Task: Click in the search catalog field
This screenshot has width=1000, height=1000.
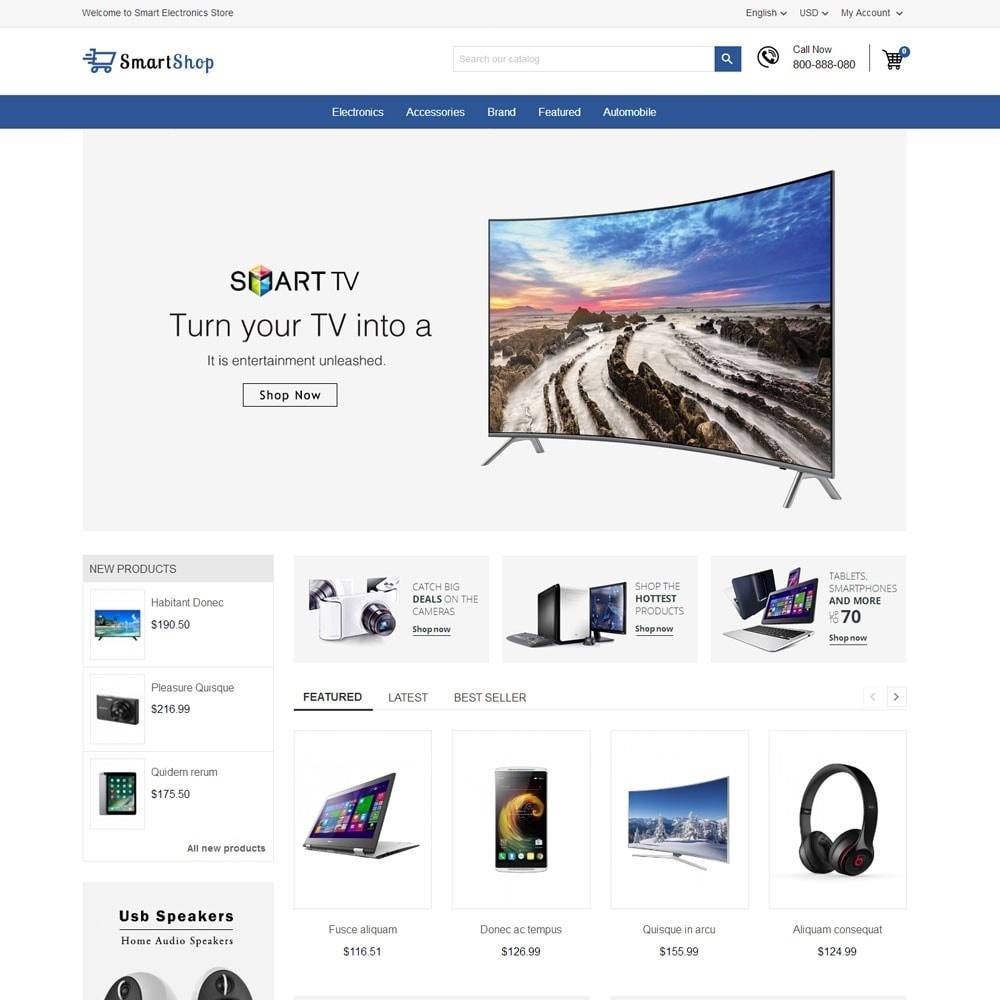Action: click(x=584, y=59)
